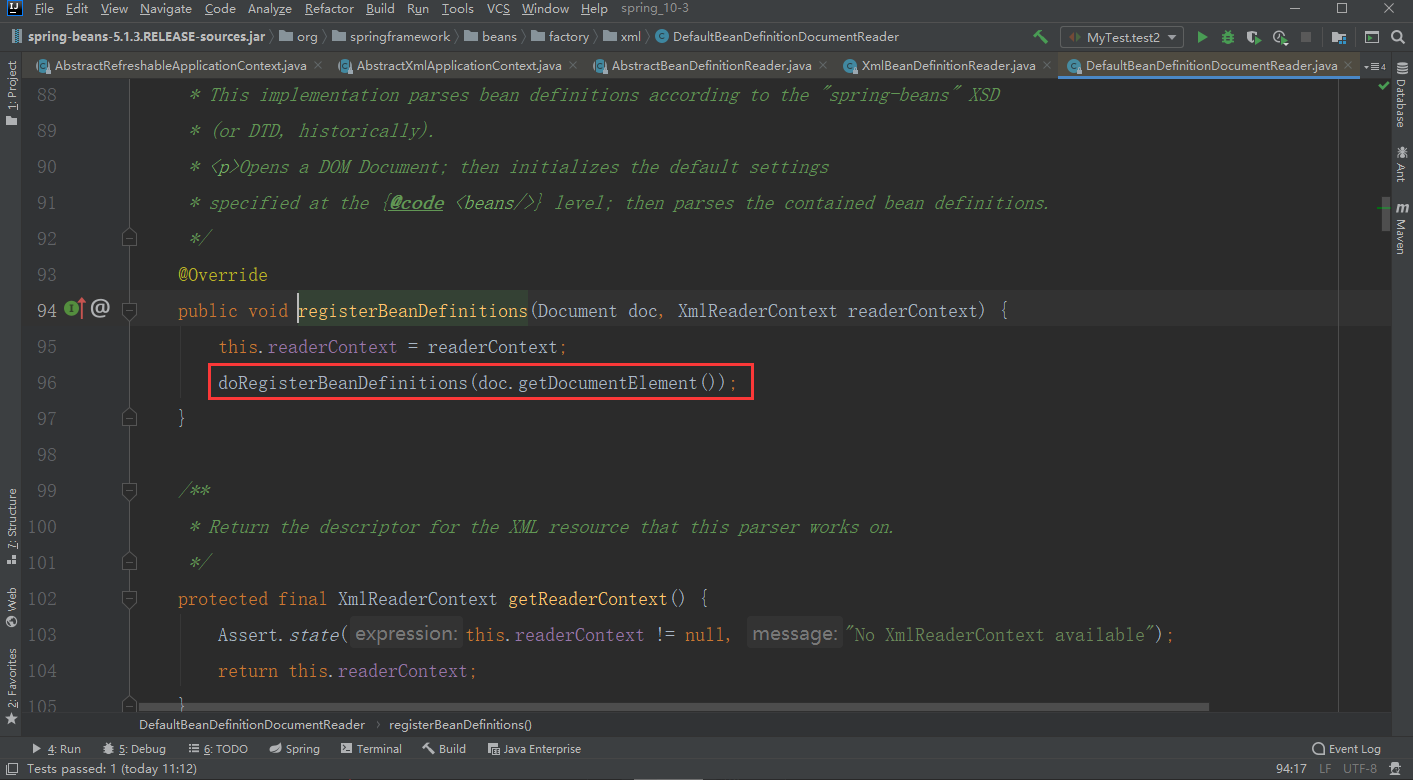Click the fold end marker on line 101
1413x780 pixels.
129,562
